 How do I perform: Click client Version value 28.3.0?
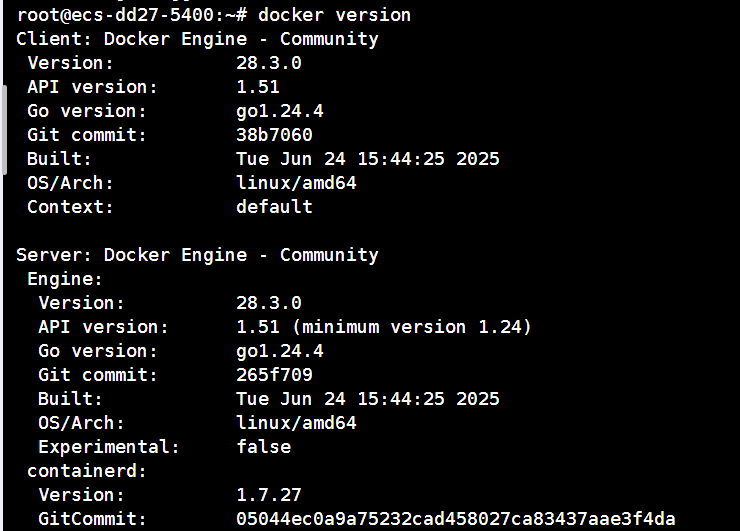coord(269,63)
